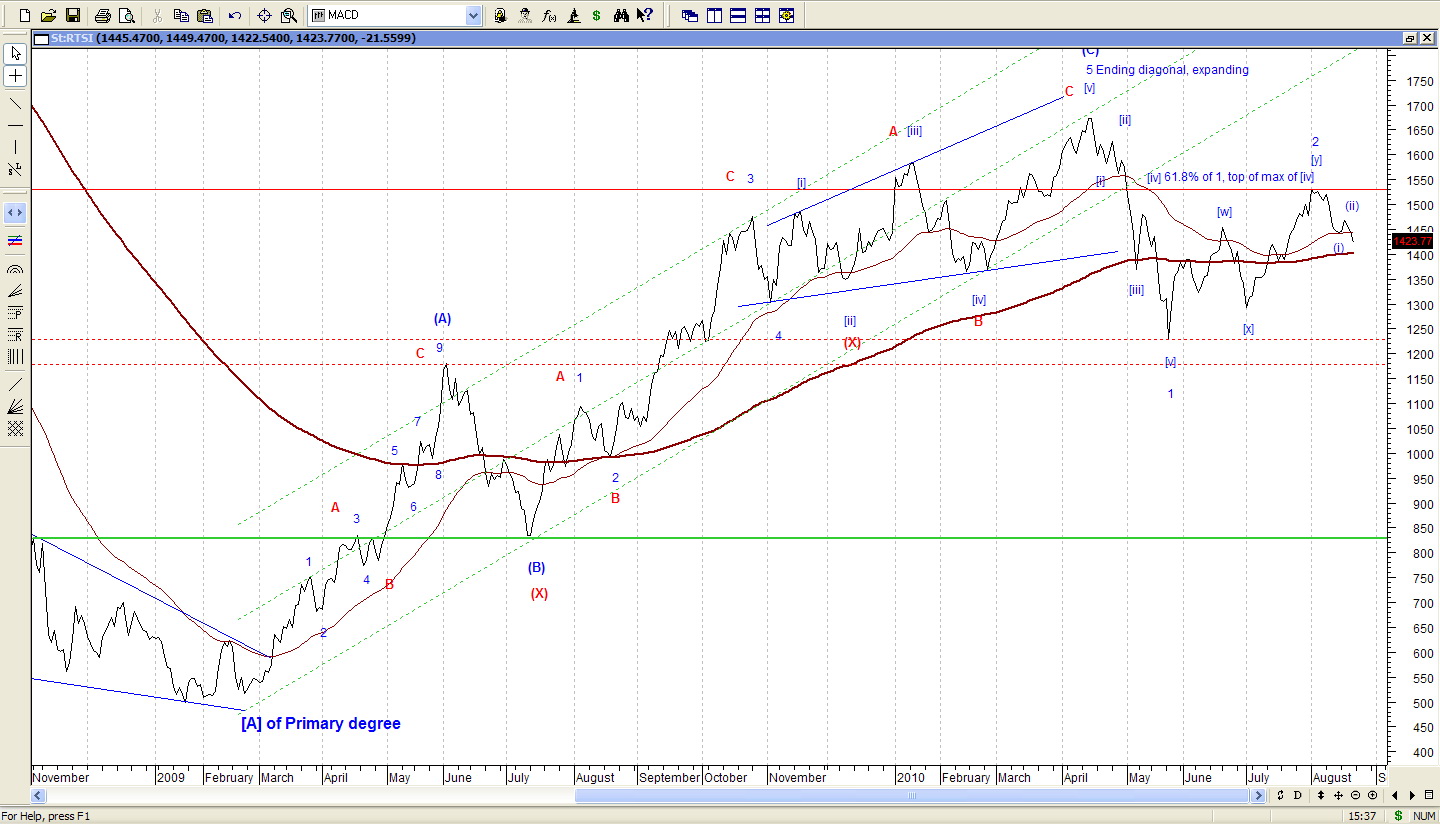
Task: Open the System Tester microscope icon
Action: click(573, 15)
